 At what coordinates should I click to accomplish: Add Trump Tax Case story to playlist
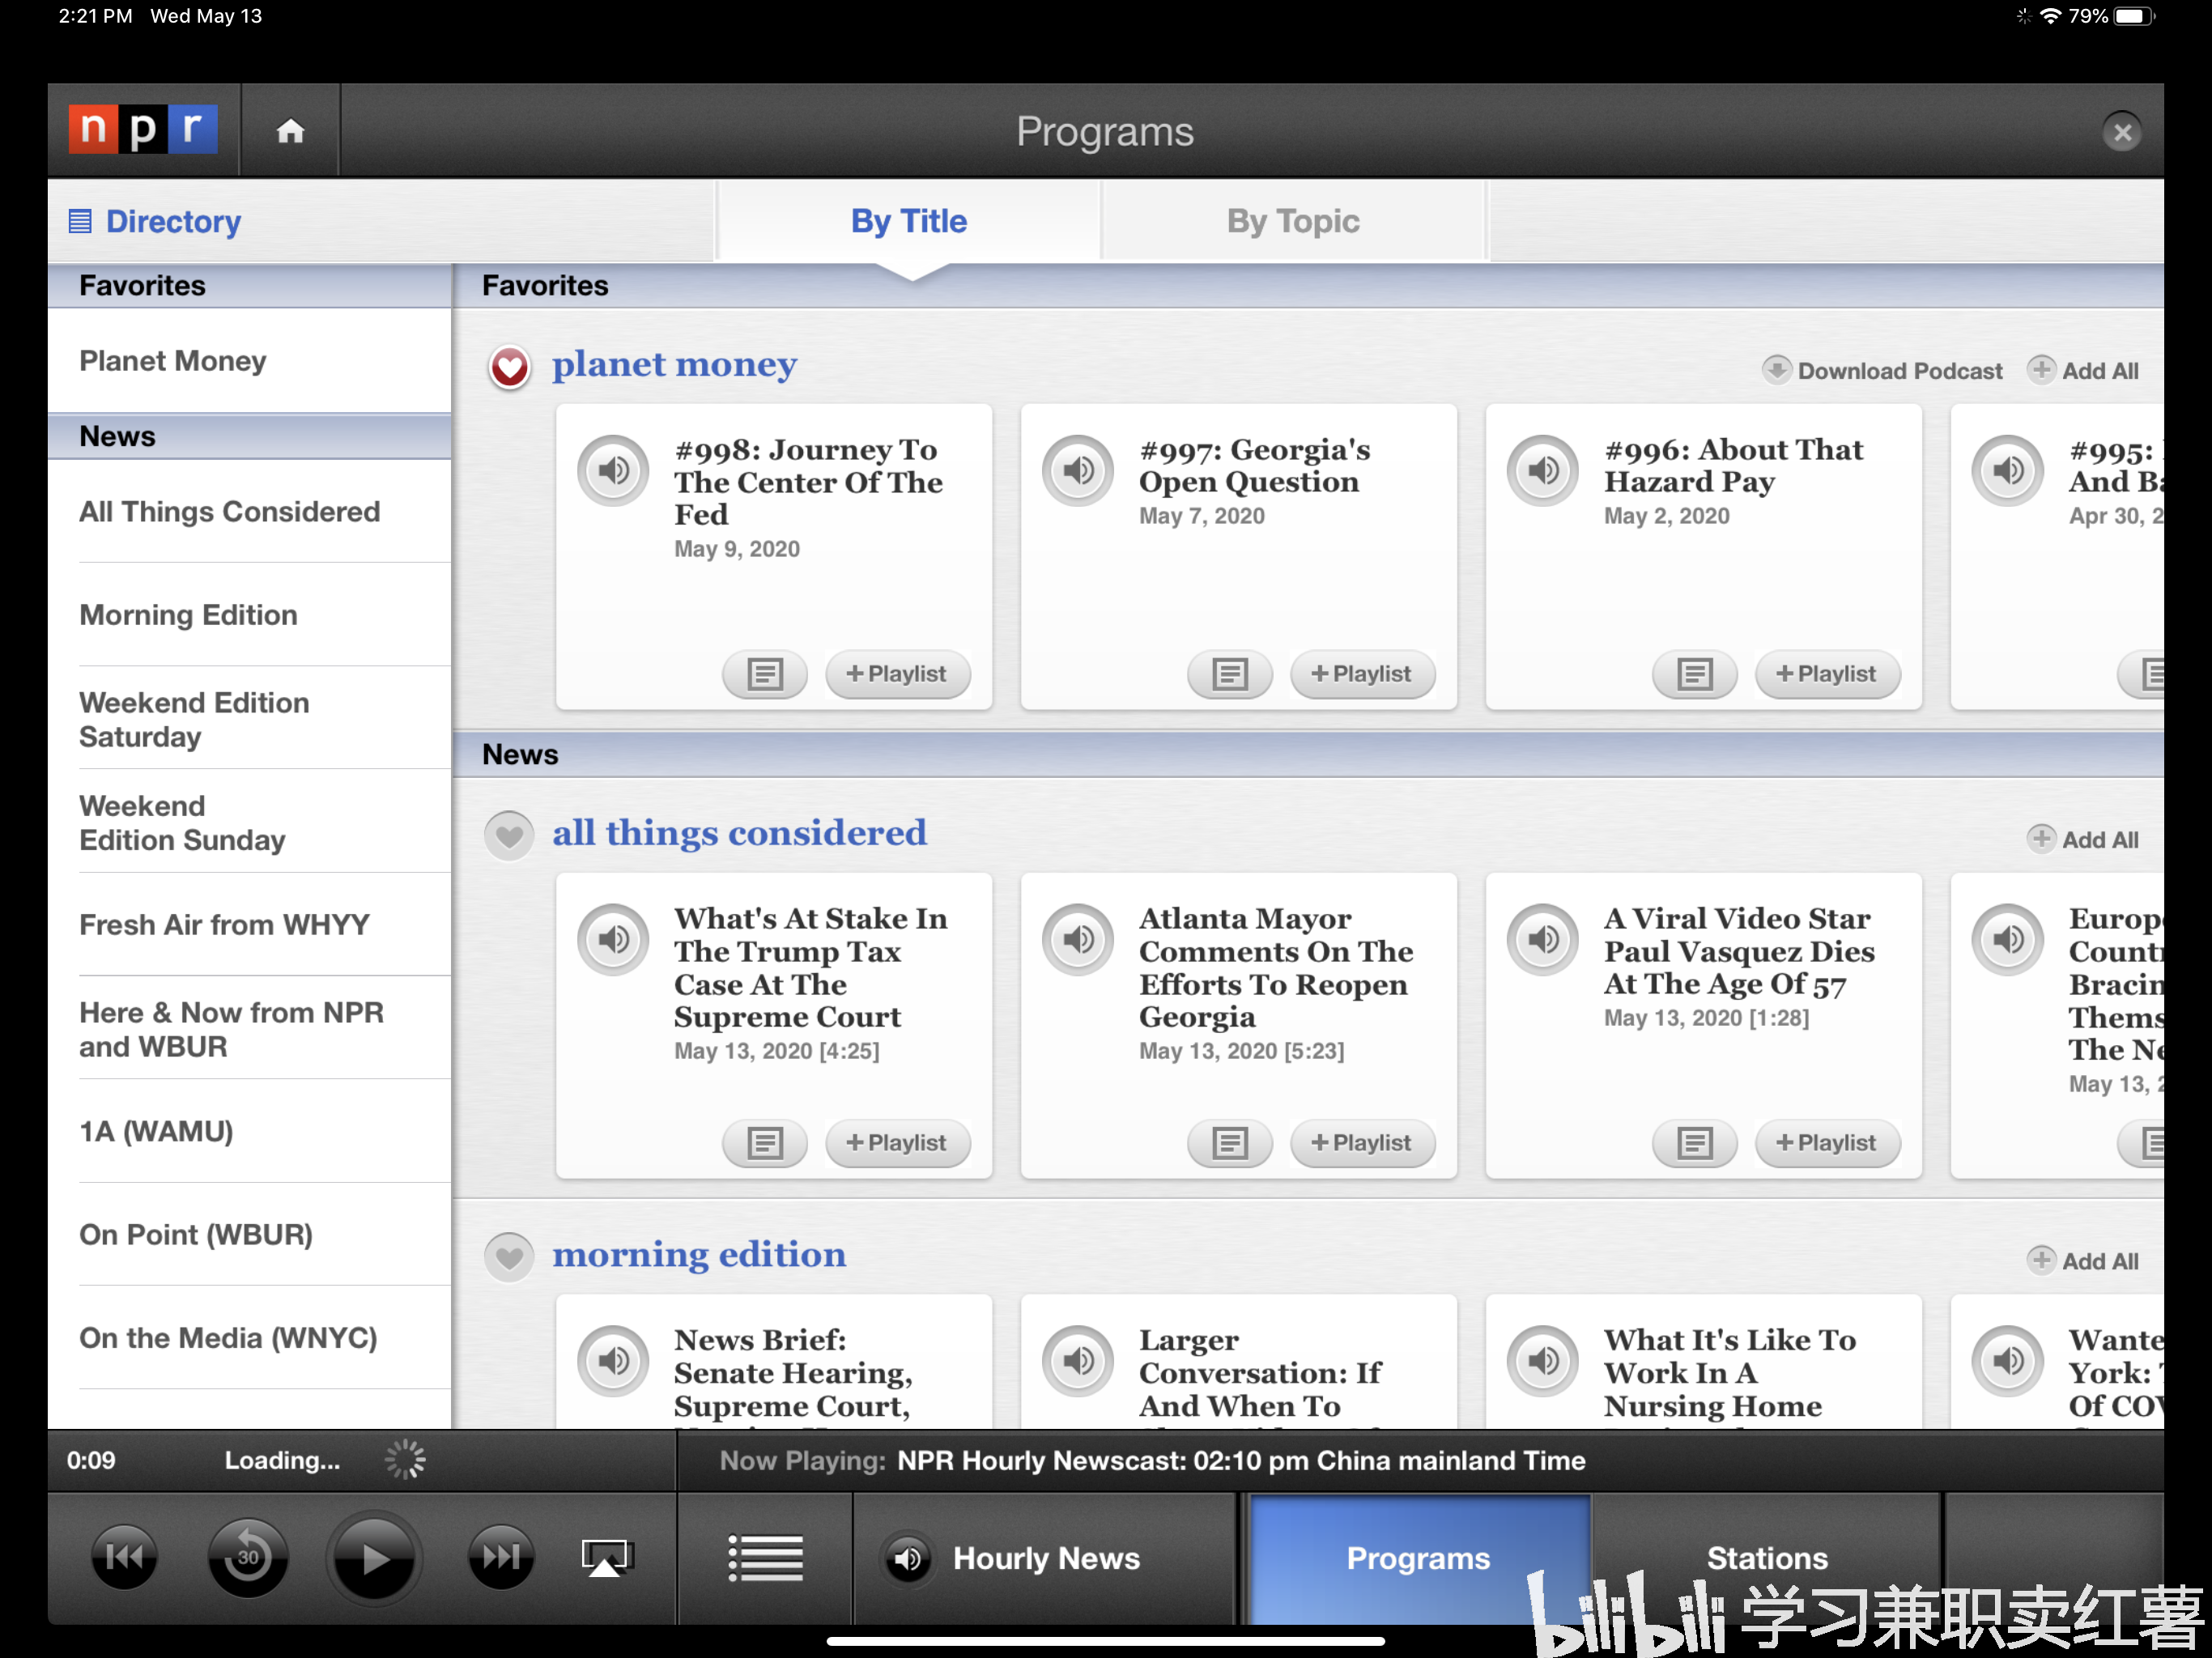(x=897, y=1143)
